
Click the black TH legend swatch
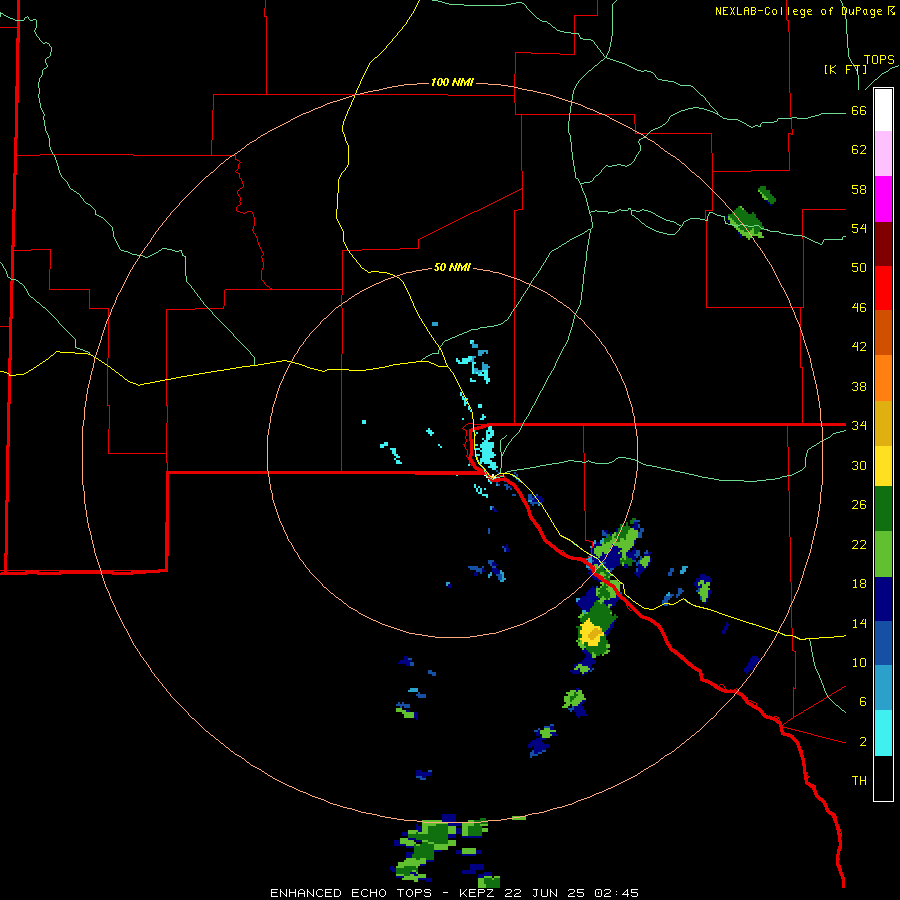tap(883, 778)
